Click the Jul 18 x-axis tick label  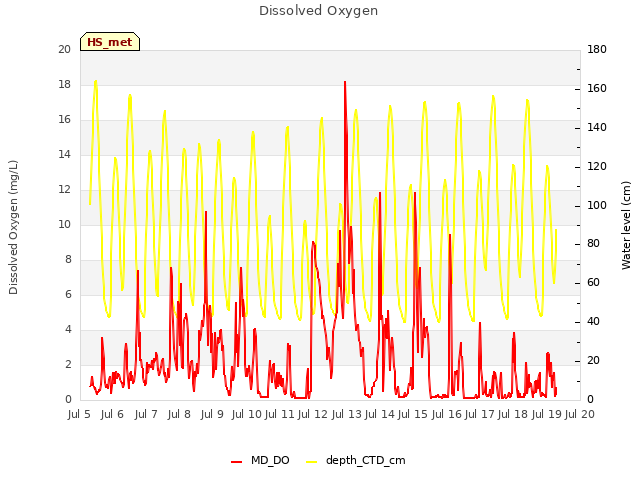tap(513, 414)
